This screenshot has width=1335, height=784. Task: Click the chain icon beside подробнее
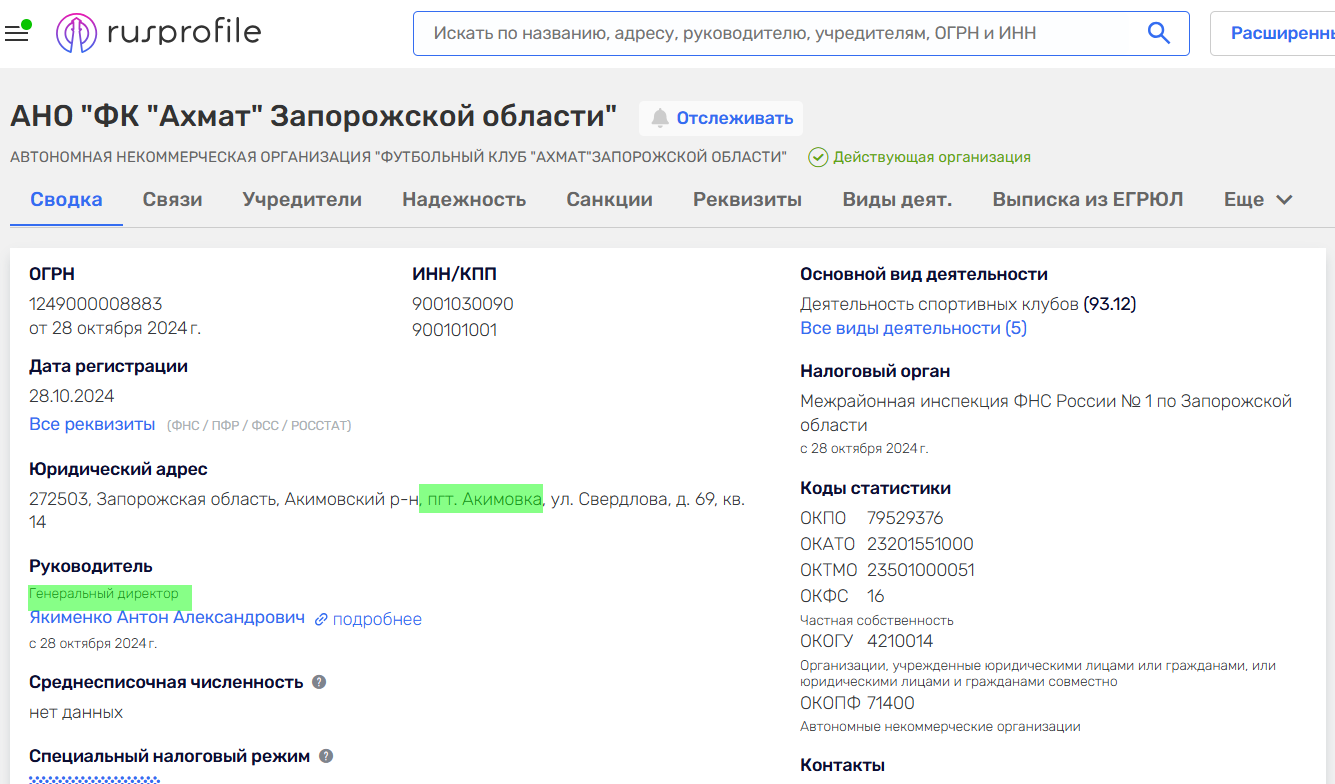point(321,620)
